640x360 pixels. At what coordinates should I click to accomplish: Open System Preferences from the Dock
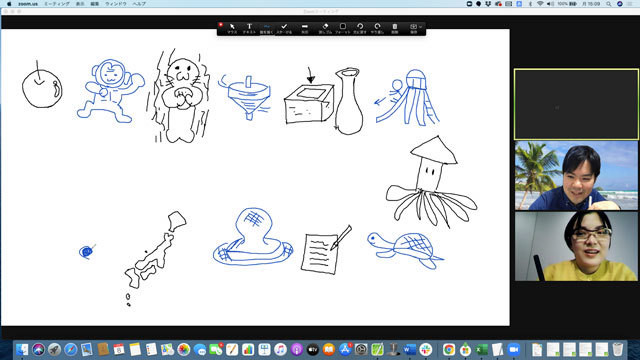click(361, 349)
